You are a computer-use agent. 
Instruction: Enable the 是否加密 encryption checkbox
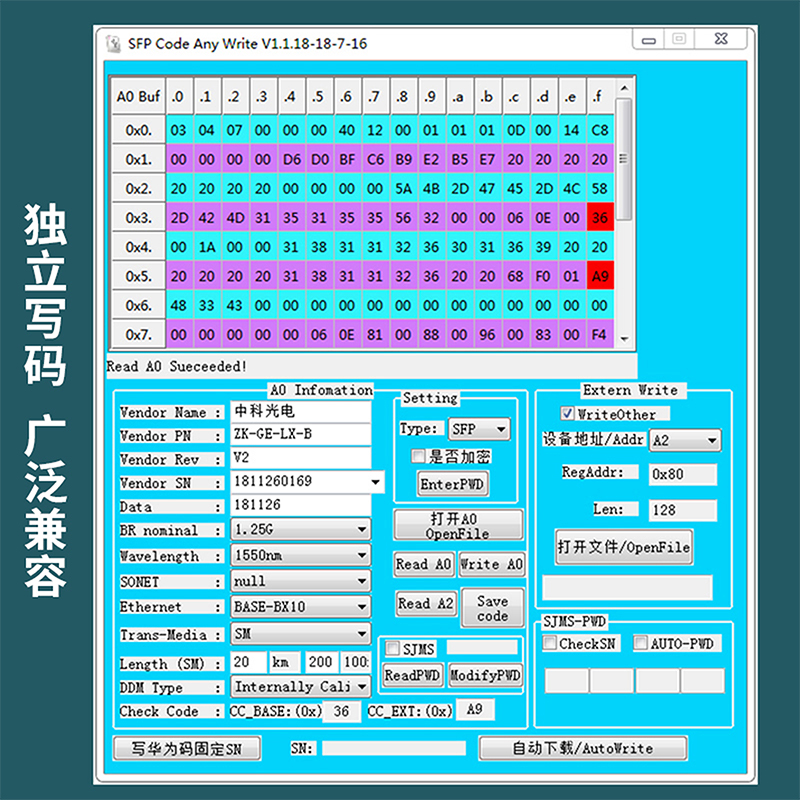pyautogui.click(x=419, y=457)
